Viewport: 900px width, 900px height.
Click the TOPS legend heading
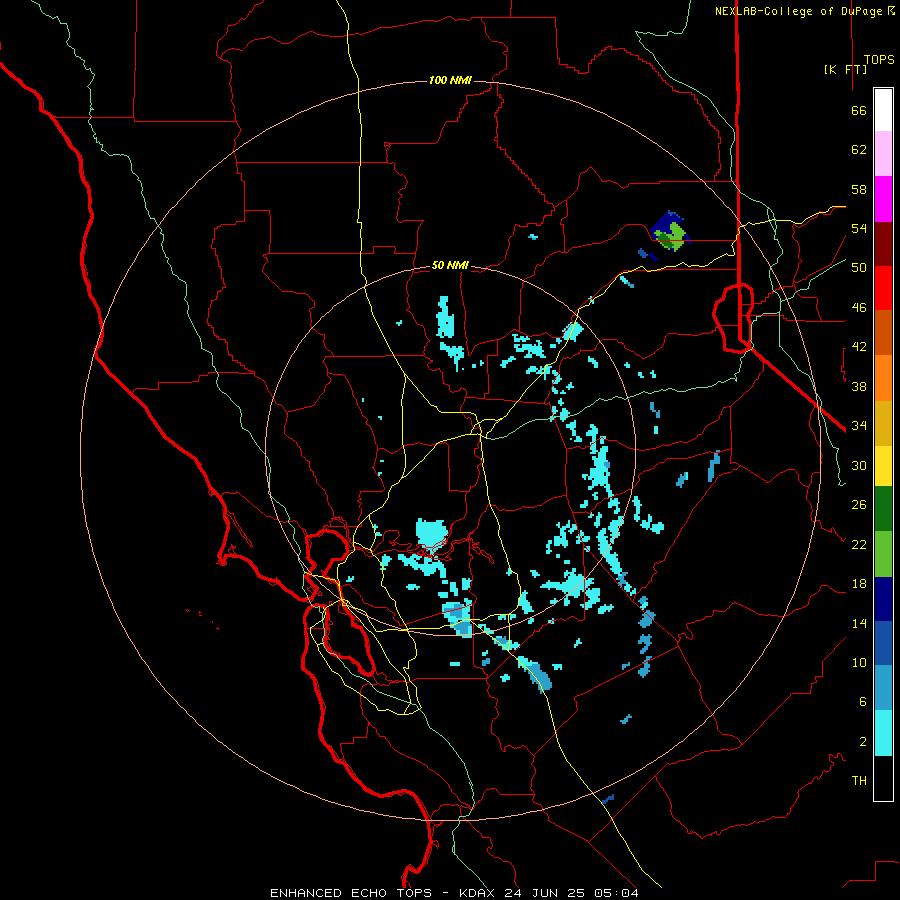[879, 60]
